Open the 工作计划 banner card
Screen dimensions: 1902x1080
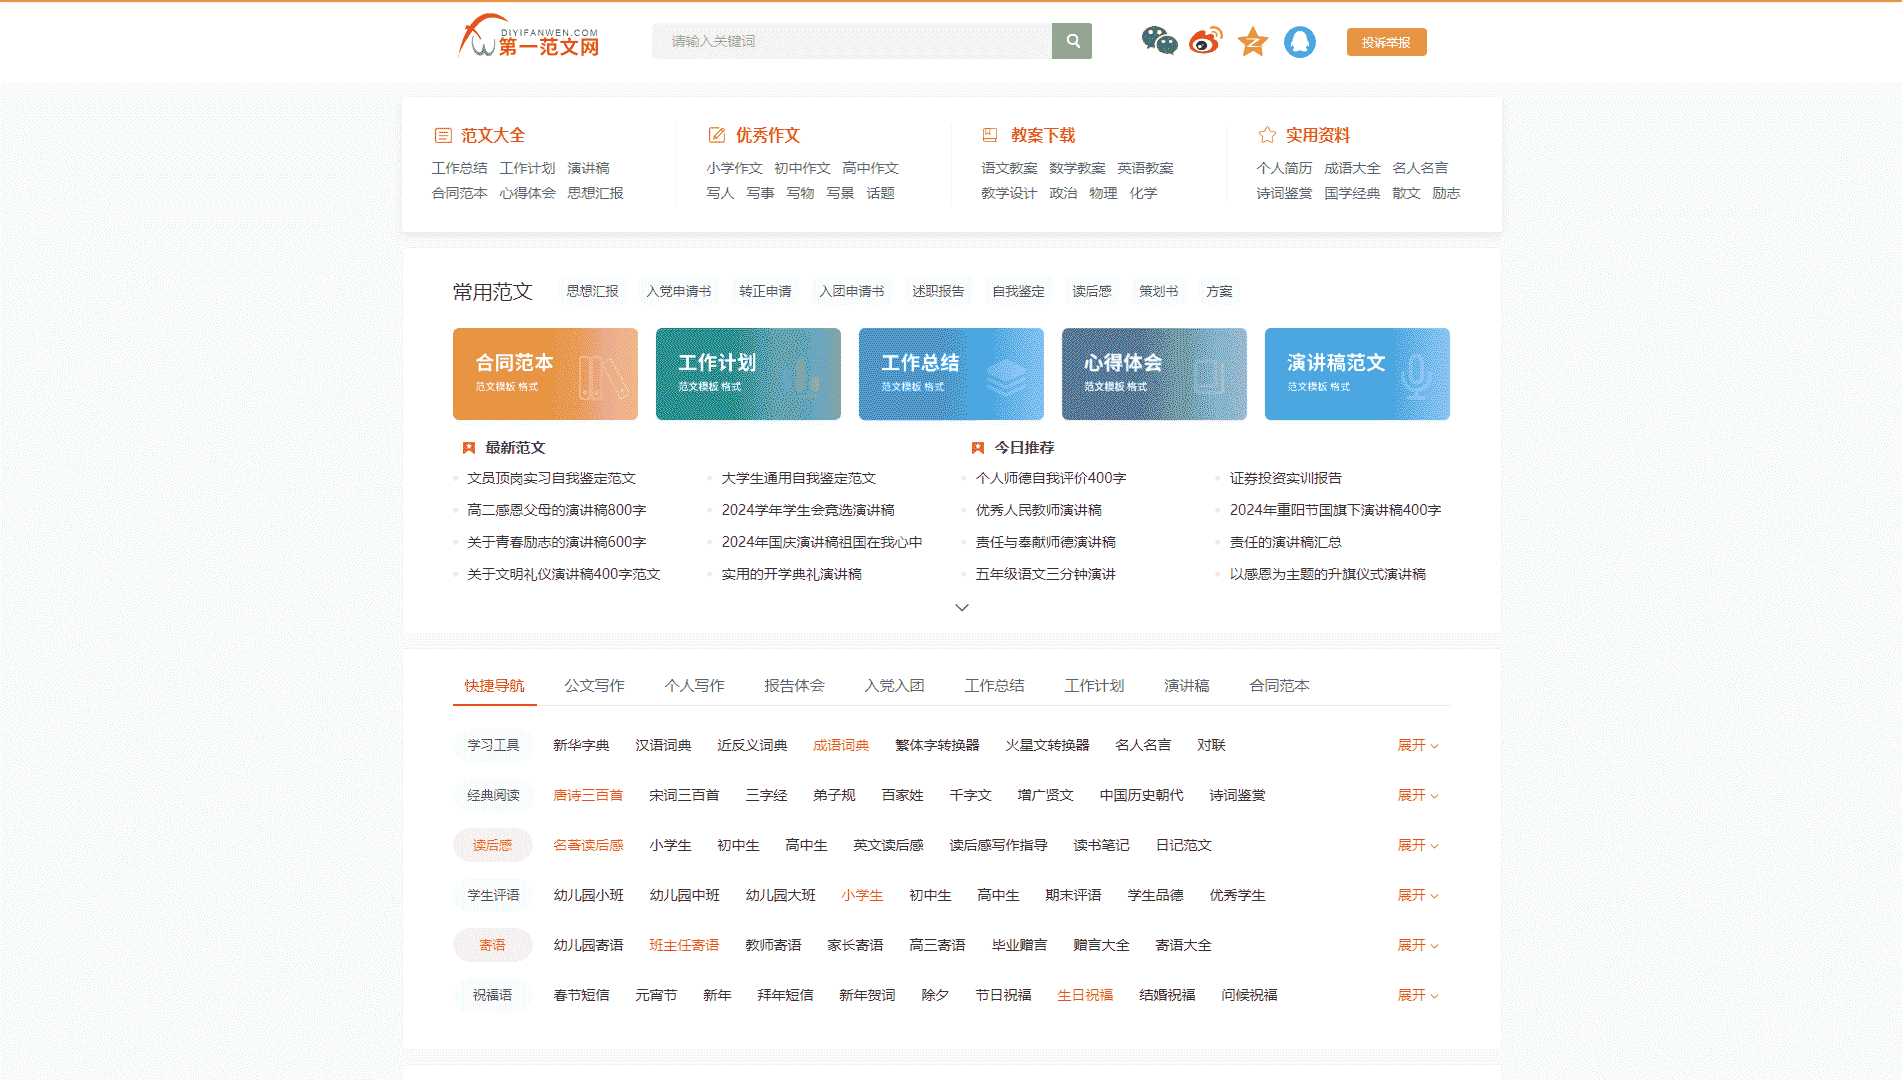point(748,374)
